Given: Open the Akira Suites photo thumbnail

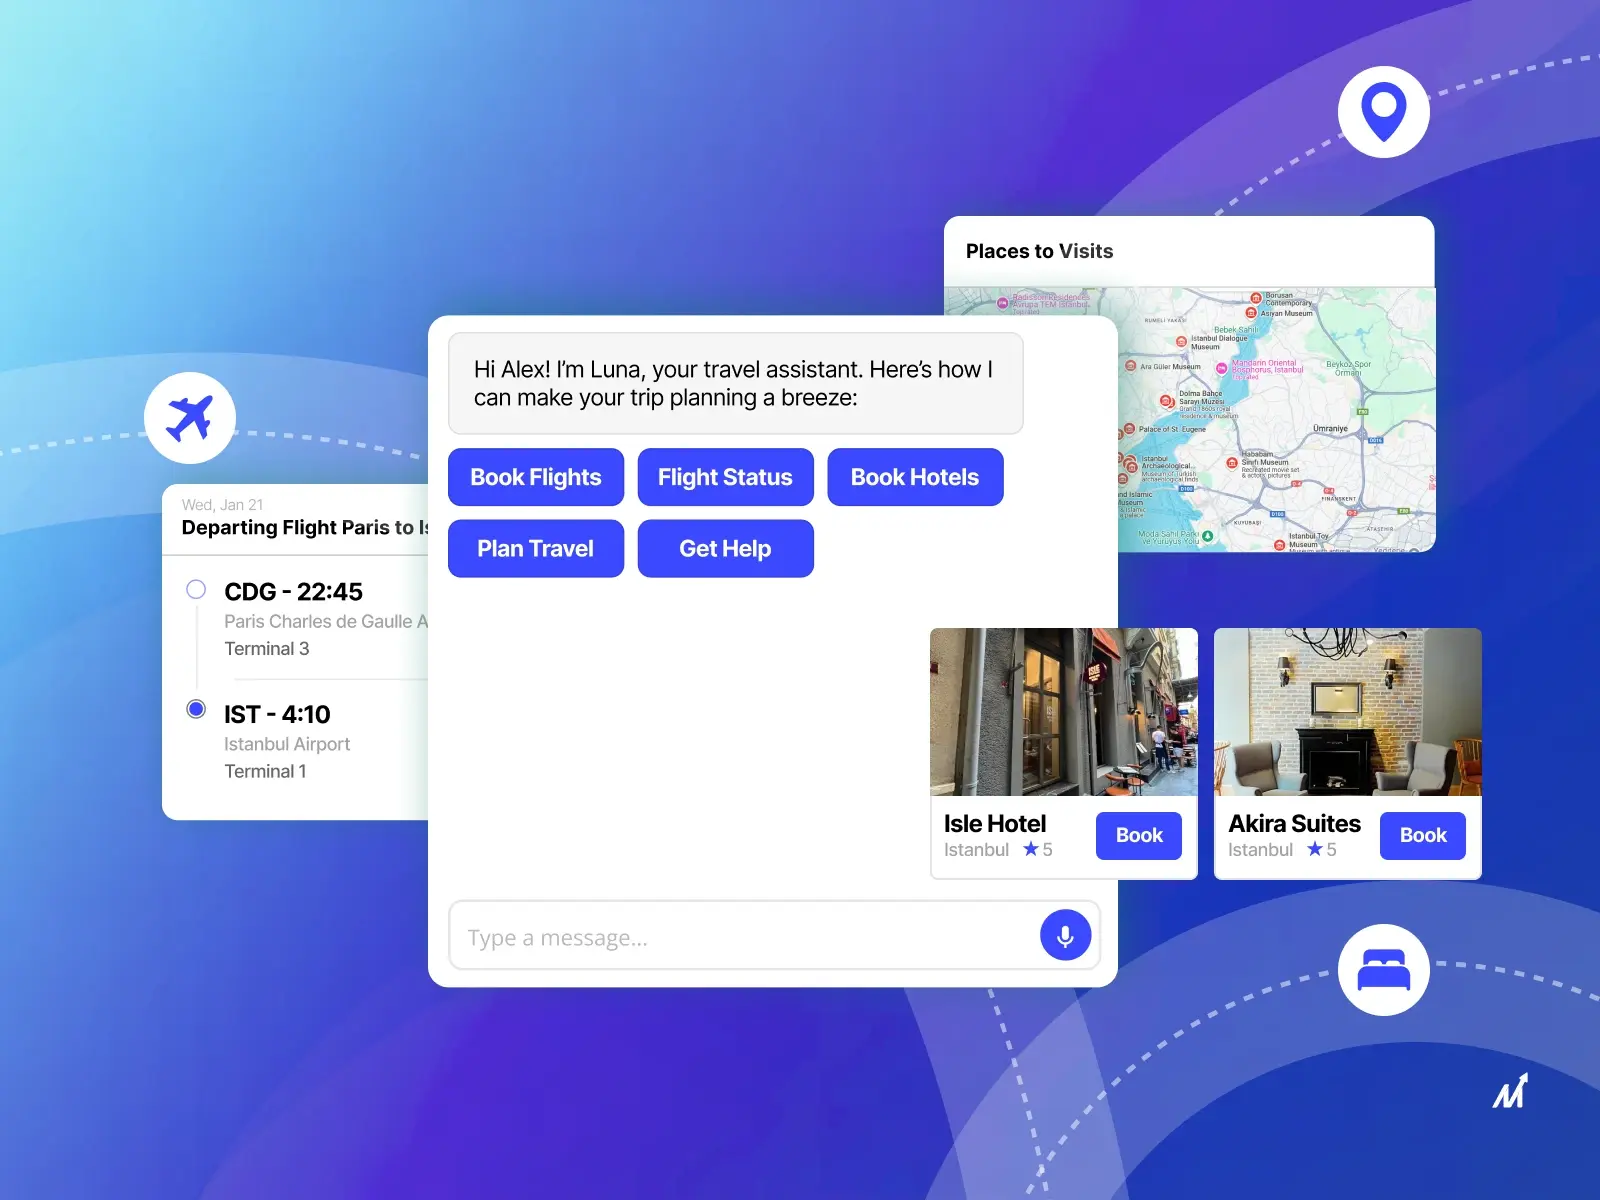Looking at the screenshot, I should [1347, 712].
